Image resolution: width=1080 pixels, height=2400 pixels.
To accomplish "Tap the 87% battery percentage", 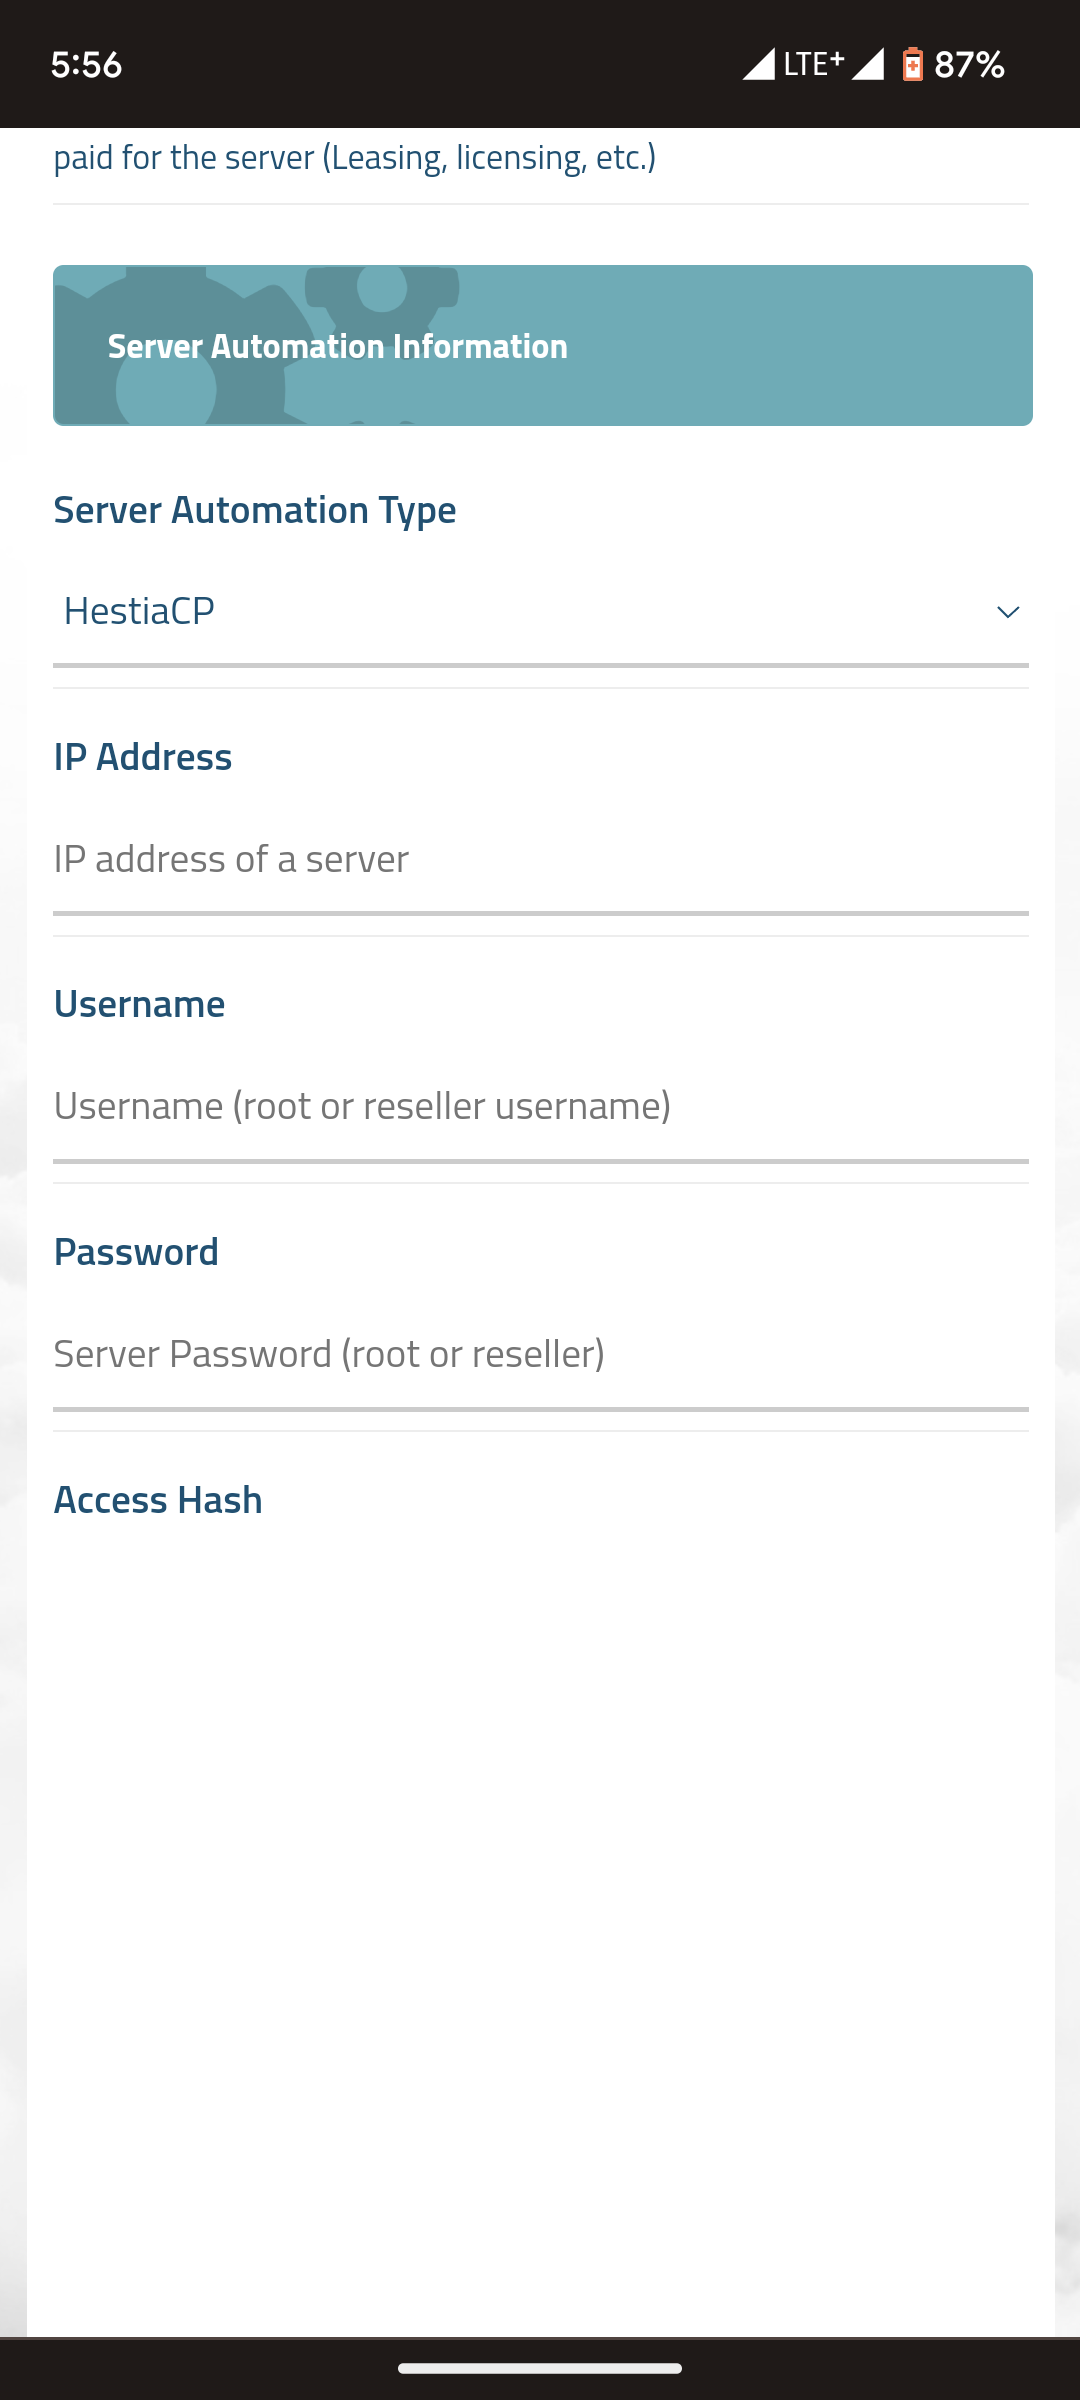I will point(969,65).
